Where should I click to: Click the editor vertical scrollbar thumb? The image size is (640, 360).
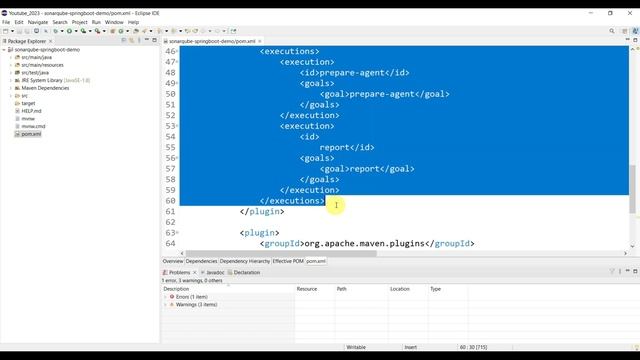click(x=632, y=189)
